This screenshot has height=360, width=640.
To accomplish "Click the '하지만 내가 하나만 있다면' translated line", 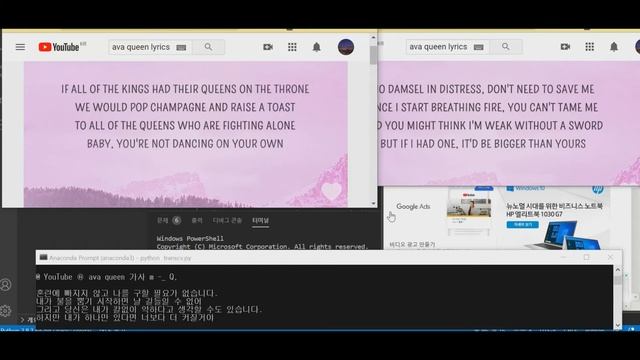I will (x=125, y=318).
